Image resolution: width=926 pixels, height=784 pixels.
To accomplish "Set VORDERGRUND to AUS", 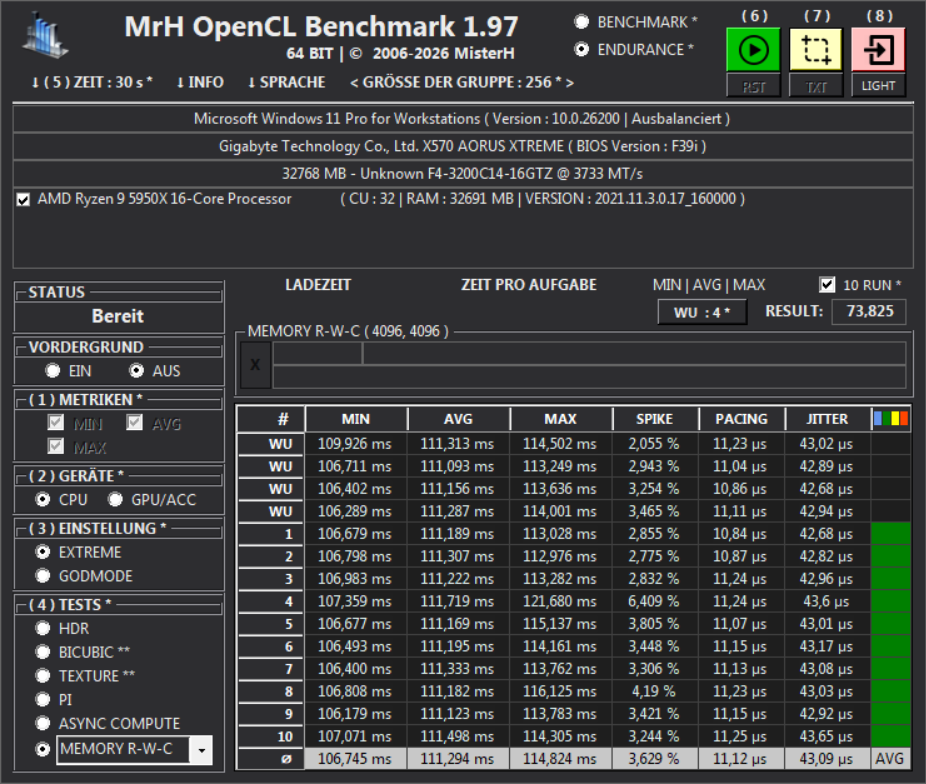I will pos(136,371).
